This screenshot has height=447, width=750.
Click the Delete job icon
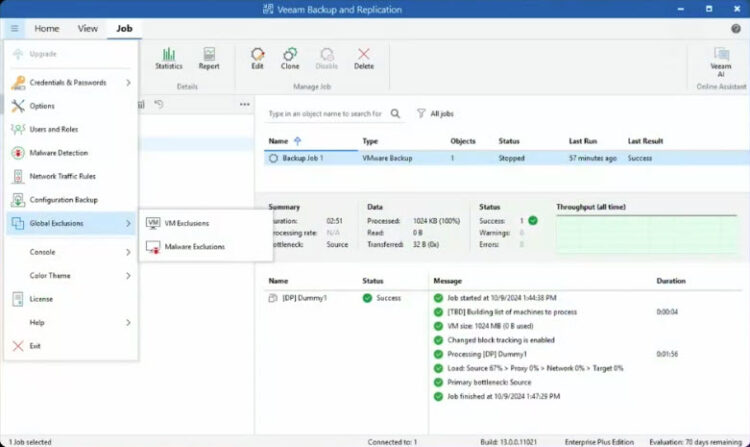pos(363,57)
